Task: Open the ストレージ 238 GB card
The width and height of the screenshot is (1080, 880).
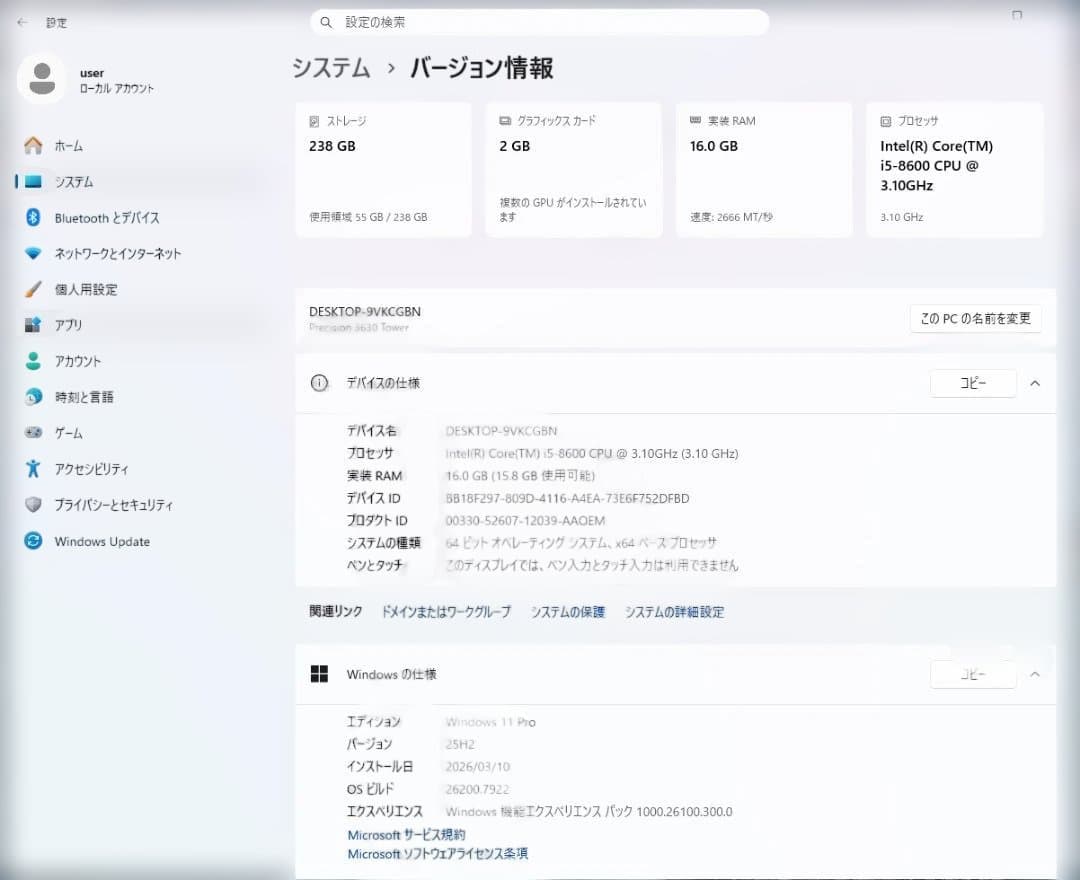Action: pyautogui.click(x=383, y=169)
